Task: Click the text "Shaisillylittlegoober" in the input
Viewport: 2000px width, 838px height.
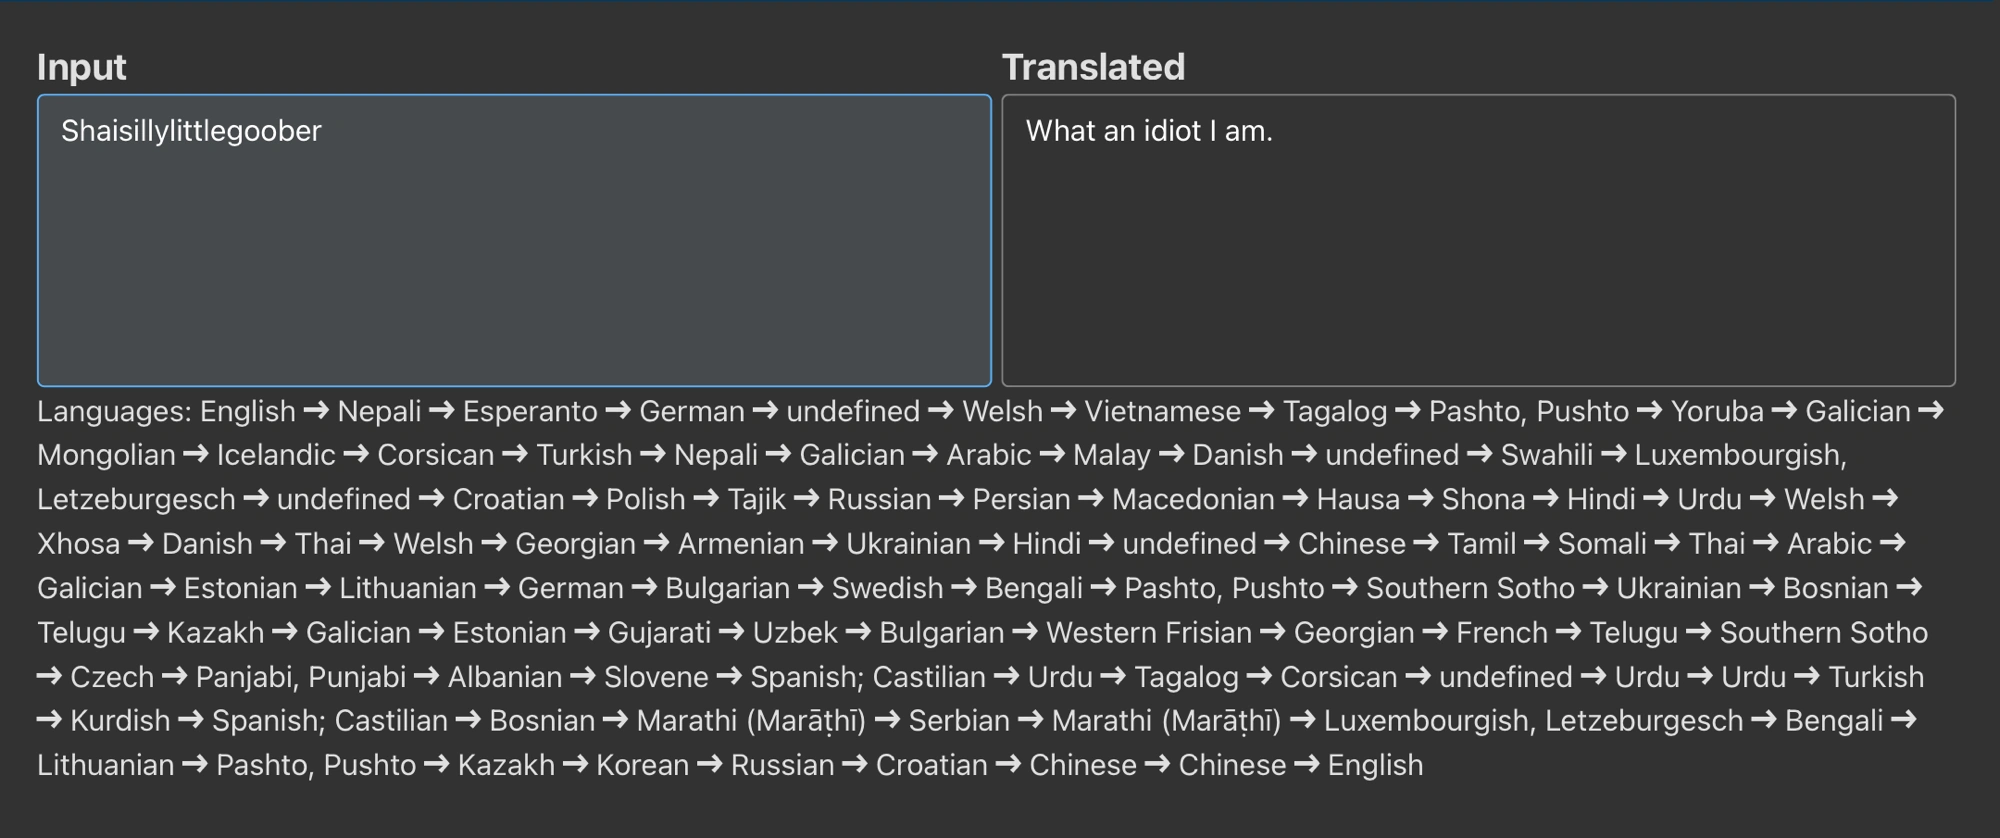Action: pyautogui.click(x=191, y=131)
